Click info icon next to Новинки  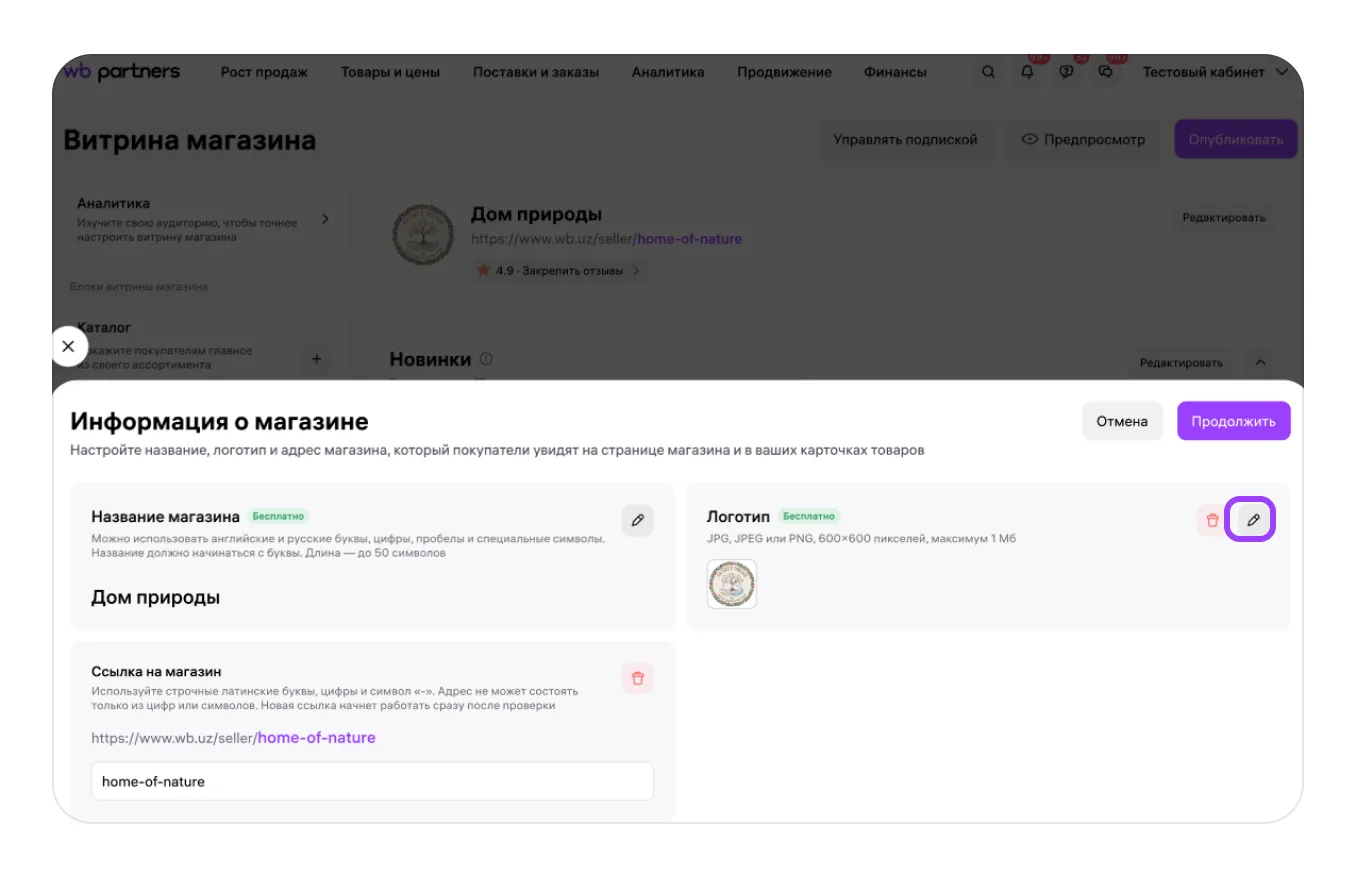[x=486, y=359]
